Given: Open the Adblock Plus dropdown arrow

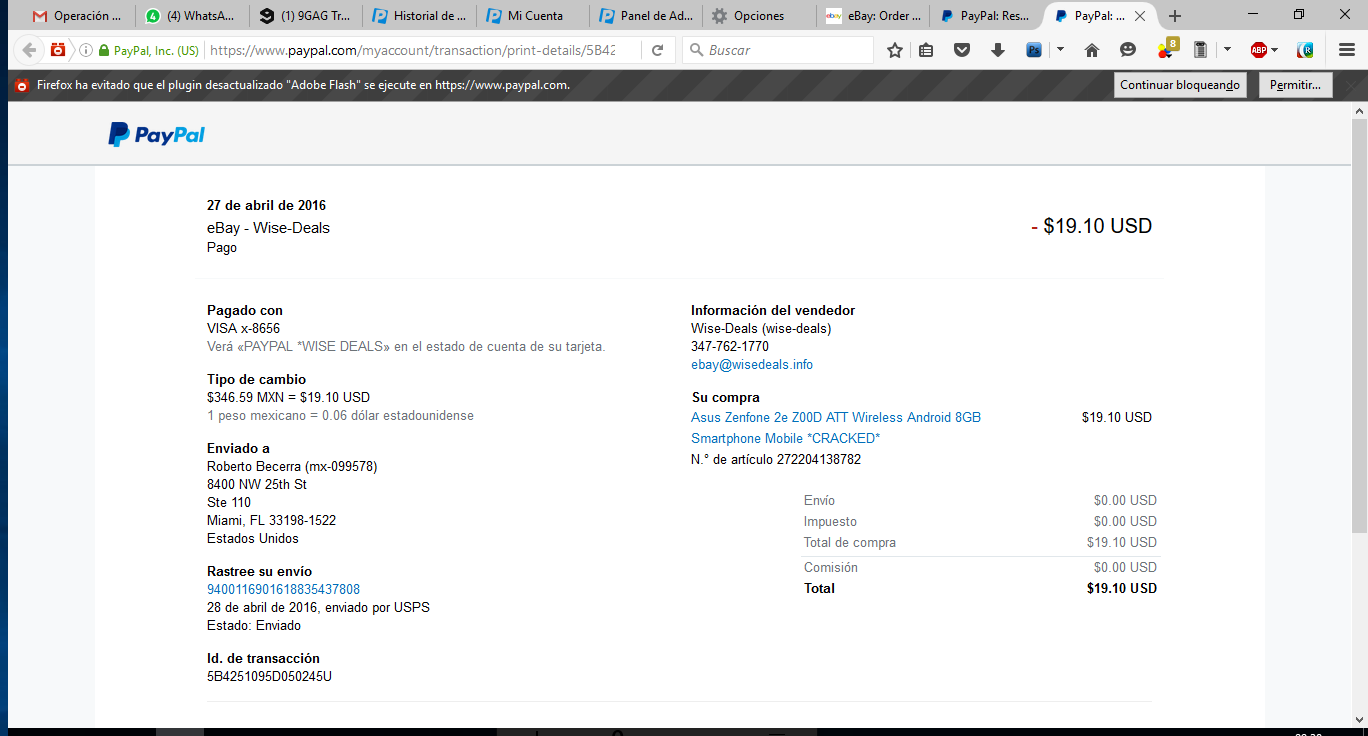Looking at the screenshot, I should pos(1275,50).
